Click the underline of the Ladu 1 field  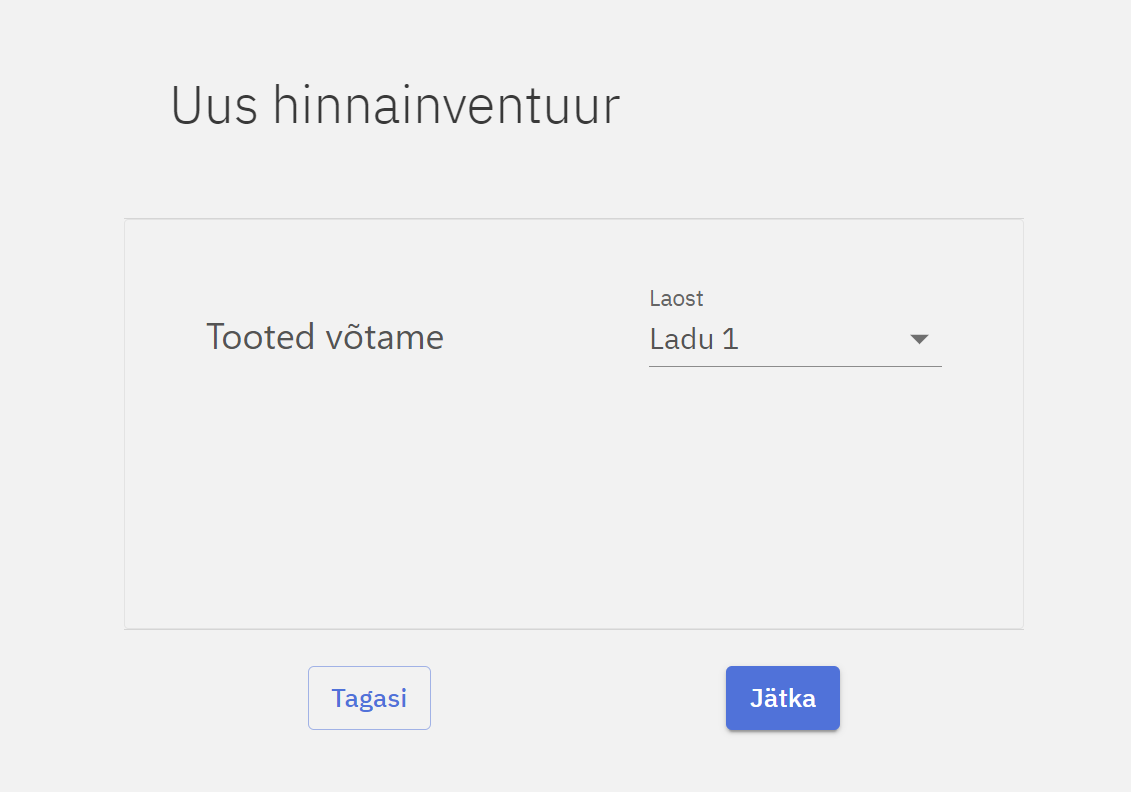795,366
